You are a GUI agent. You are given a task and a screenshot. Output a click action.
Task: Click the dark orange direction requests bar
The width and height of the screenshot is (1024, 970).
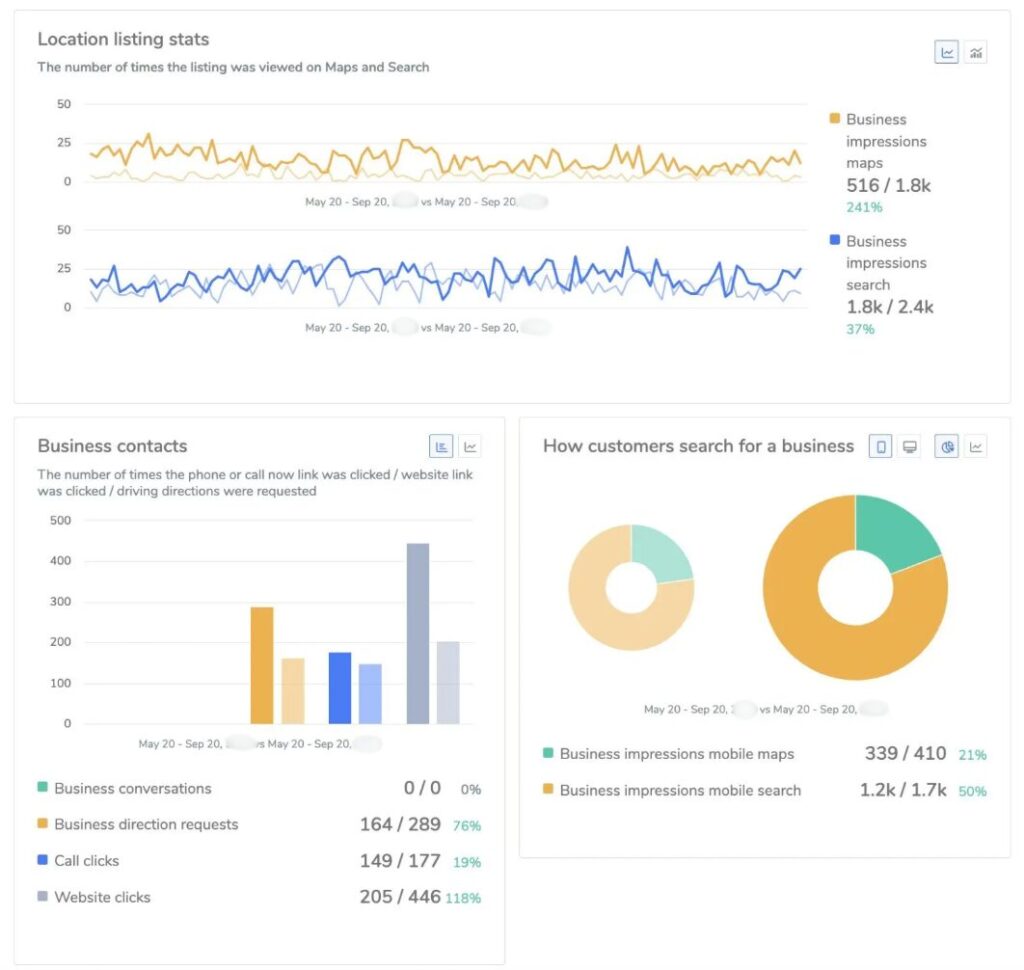pos(261,665)
